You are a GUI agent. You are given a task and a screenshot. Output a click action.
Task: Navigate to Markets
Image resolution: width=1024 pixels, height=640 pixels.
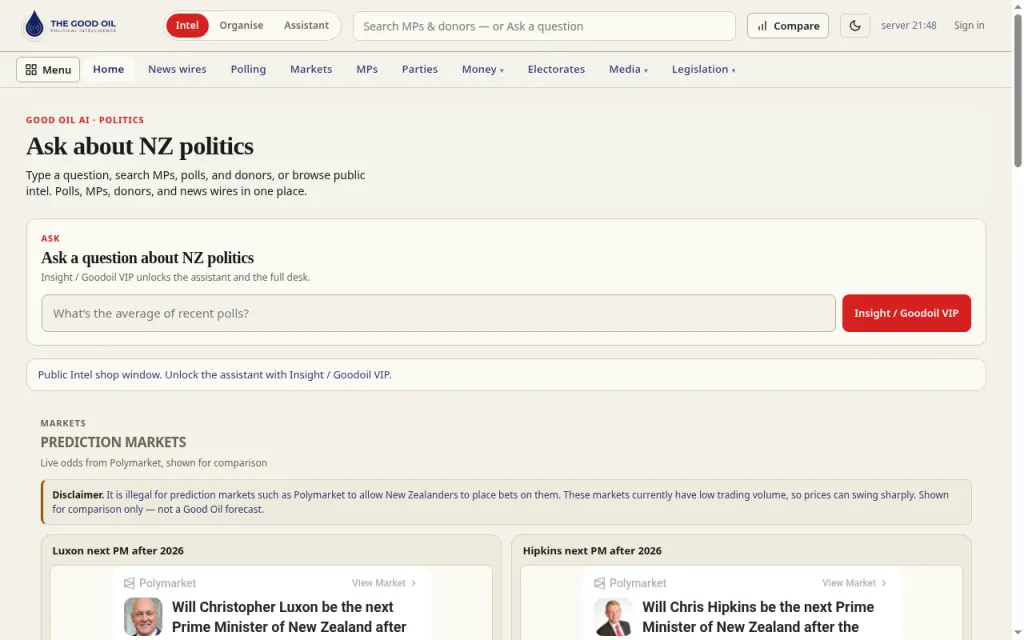pos(311,69)
